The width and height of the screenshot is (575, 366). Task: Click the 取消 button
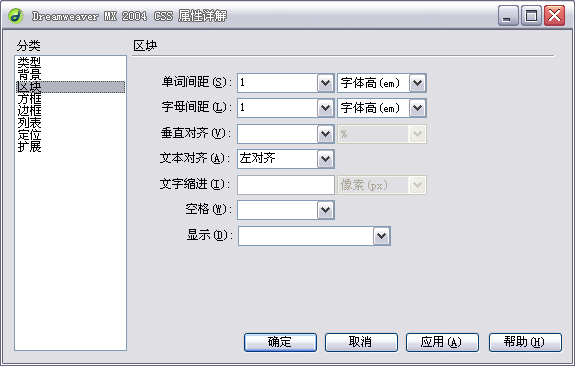tap(361, 342)
